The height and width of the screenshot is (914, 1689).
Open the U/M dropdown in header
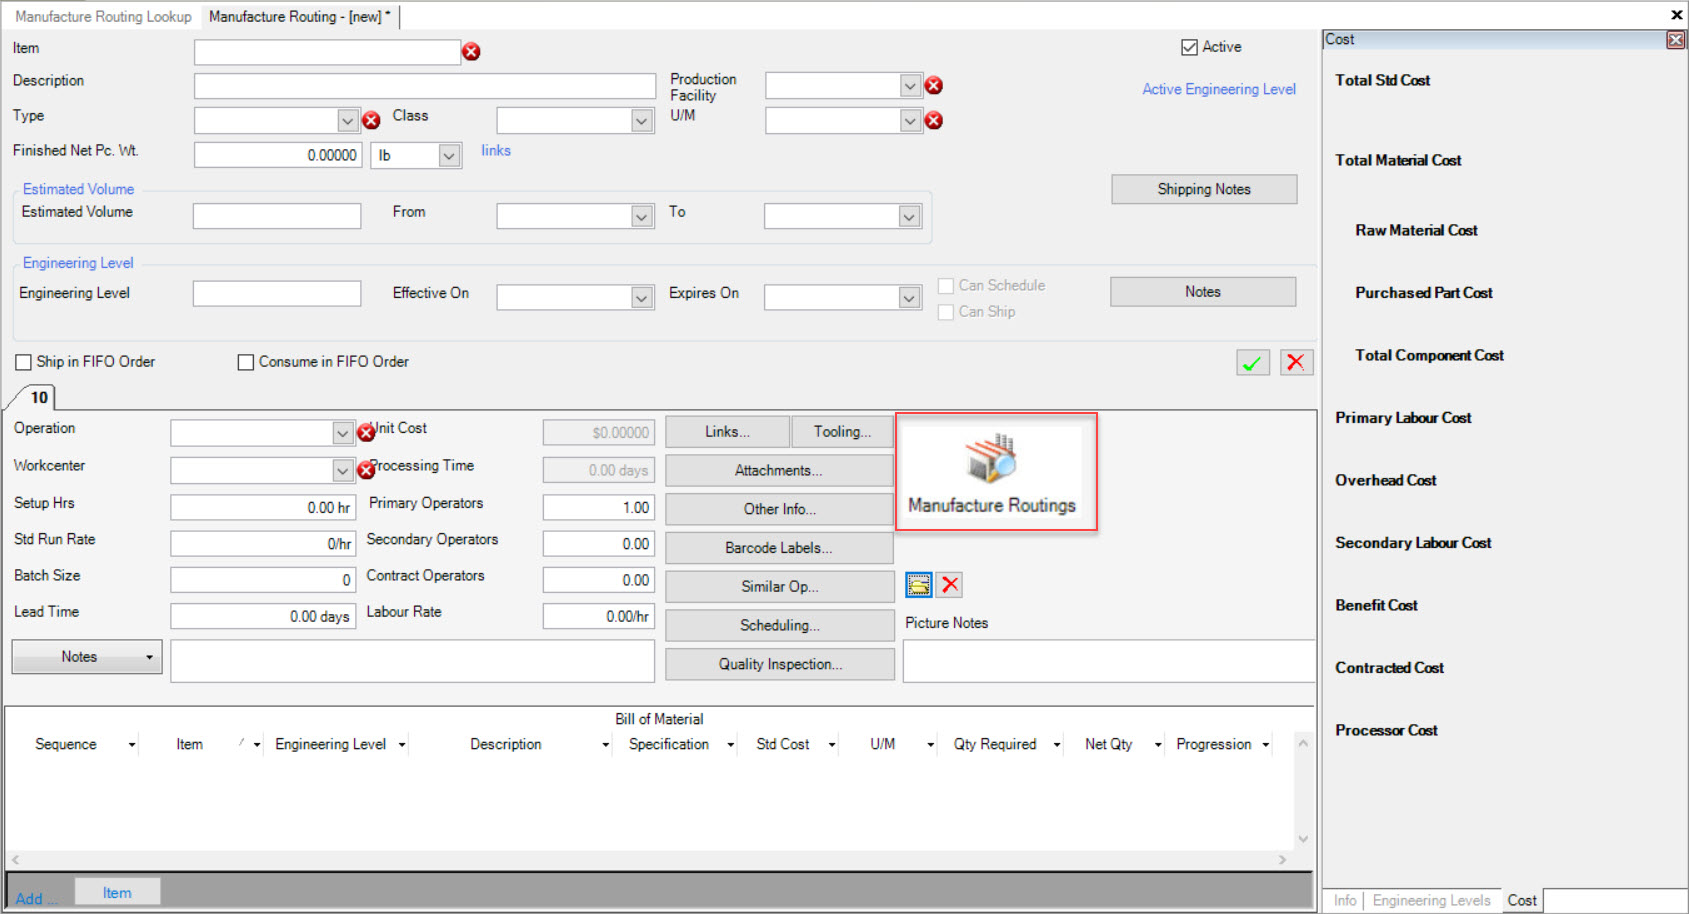909,121
